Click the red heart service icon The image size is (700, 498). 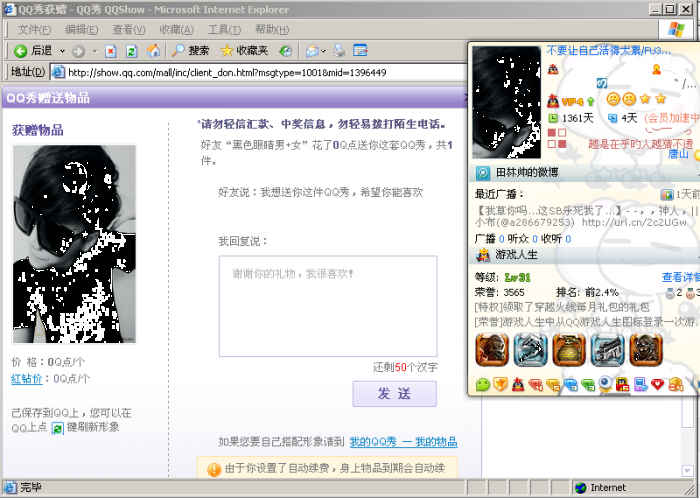click(658, 384)
